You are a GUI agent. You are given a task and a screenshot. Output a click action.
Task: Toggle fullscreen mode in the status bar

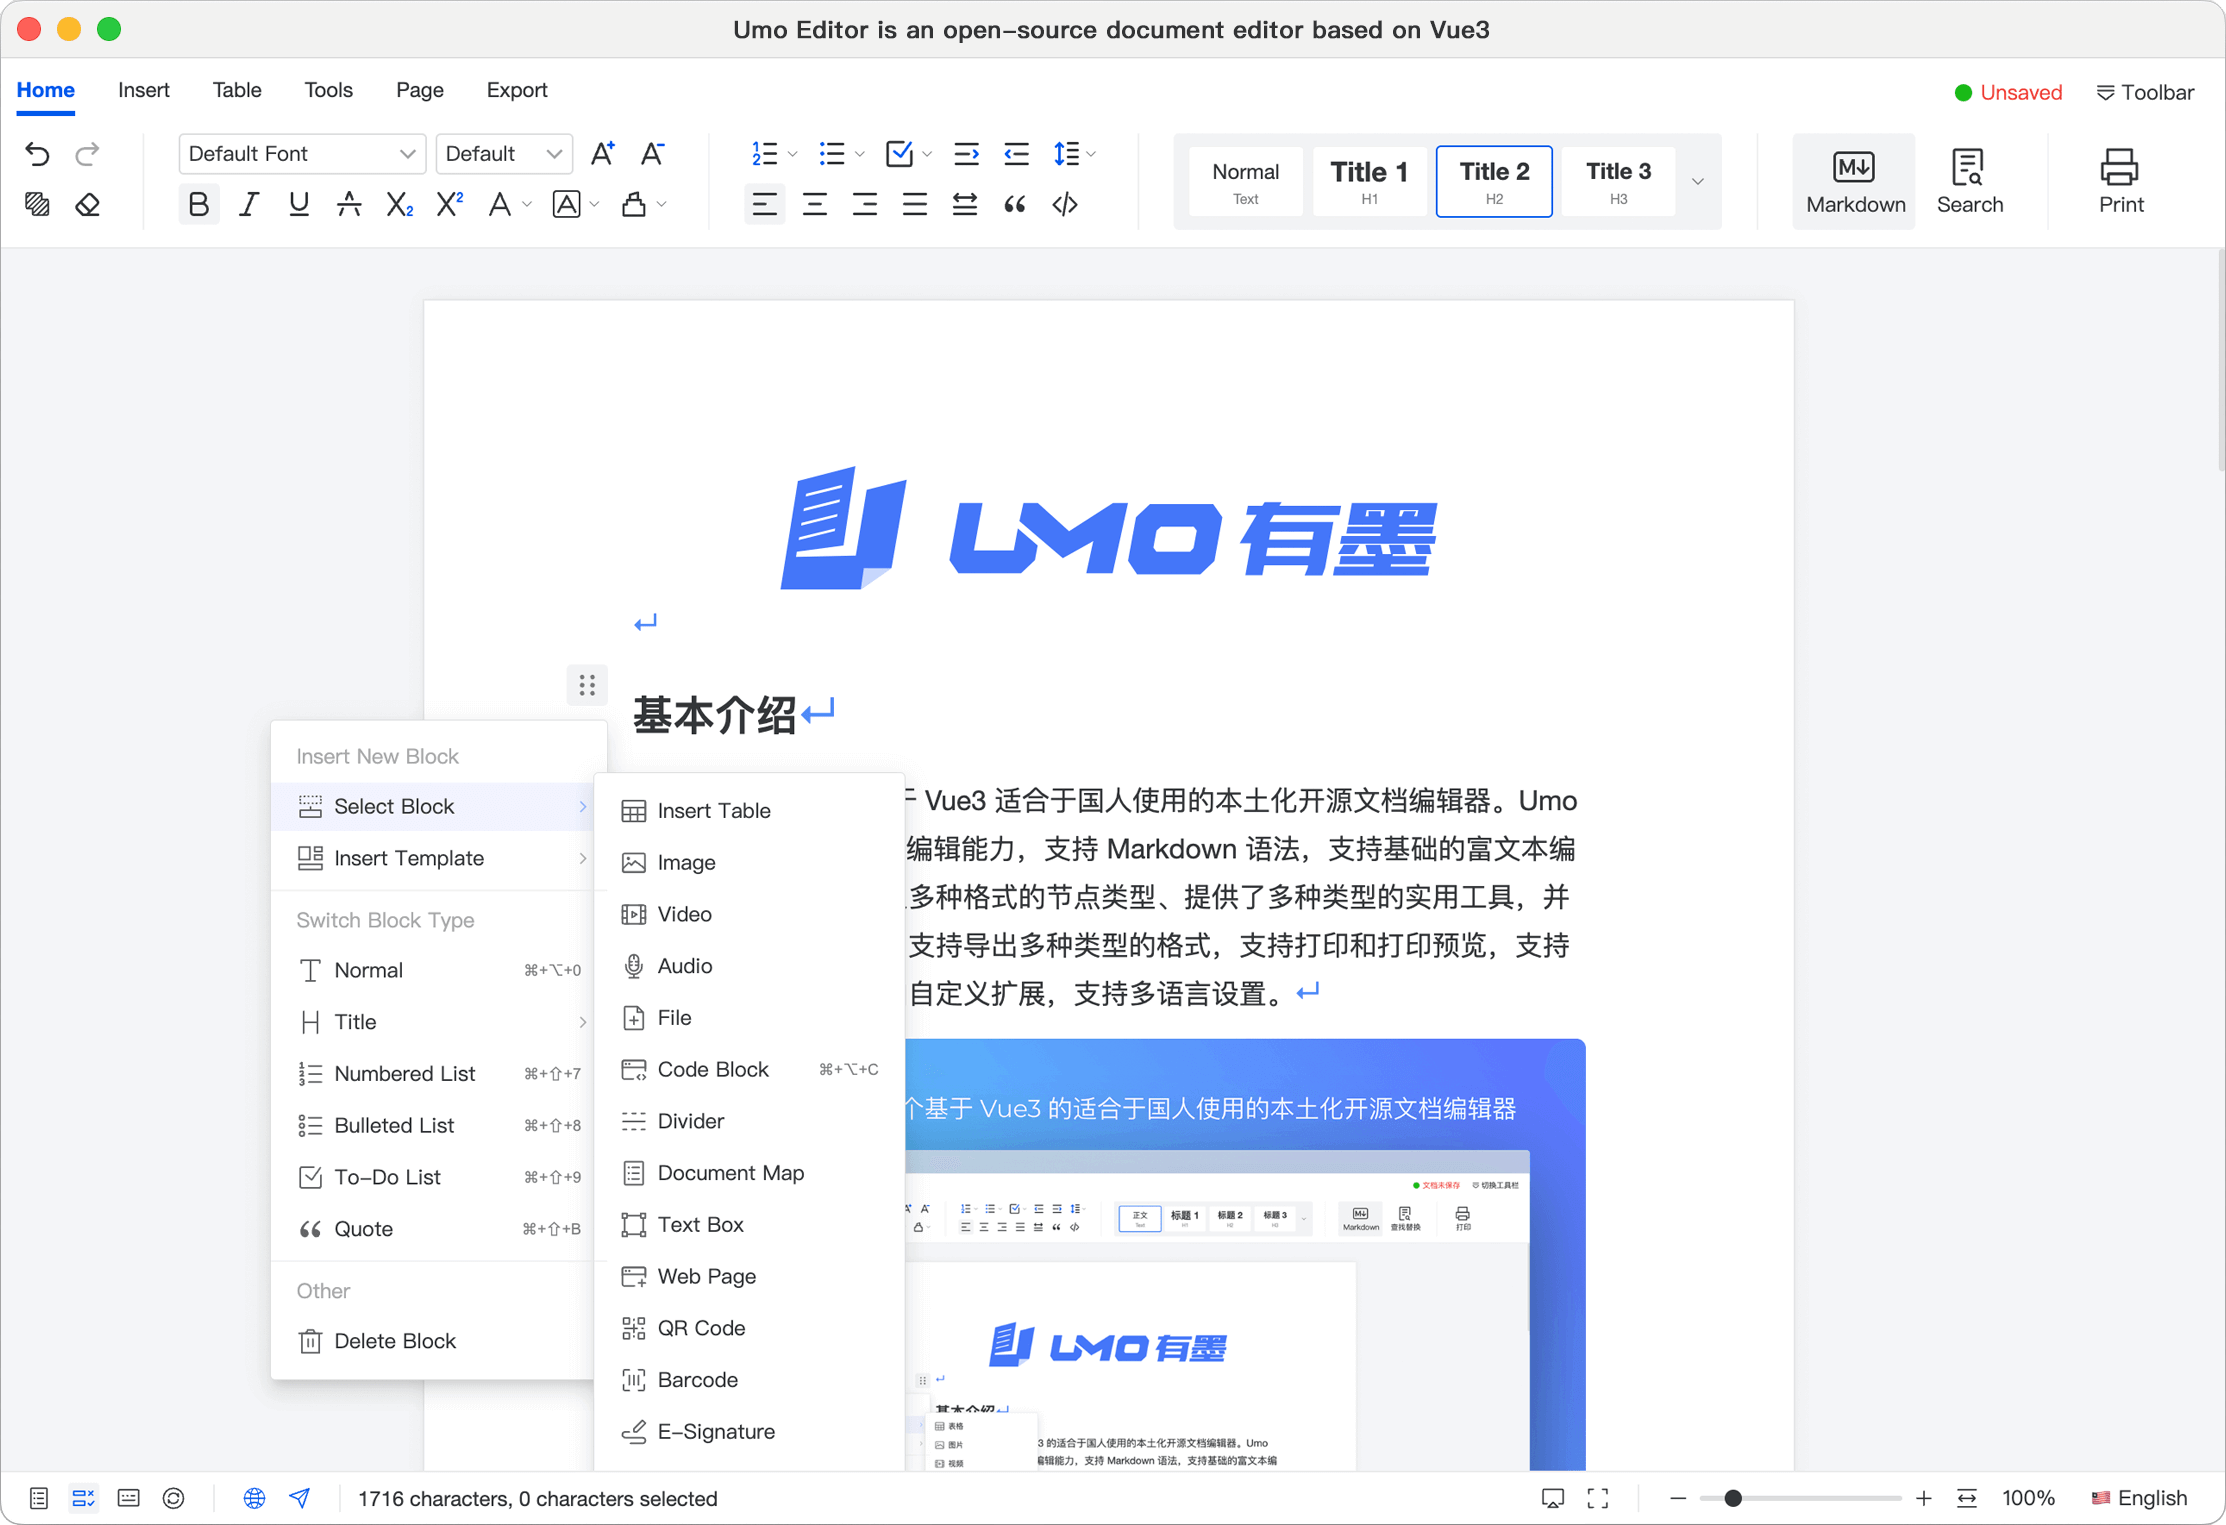pyautogui.click(x=1597, y=1498)
